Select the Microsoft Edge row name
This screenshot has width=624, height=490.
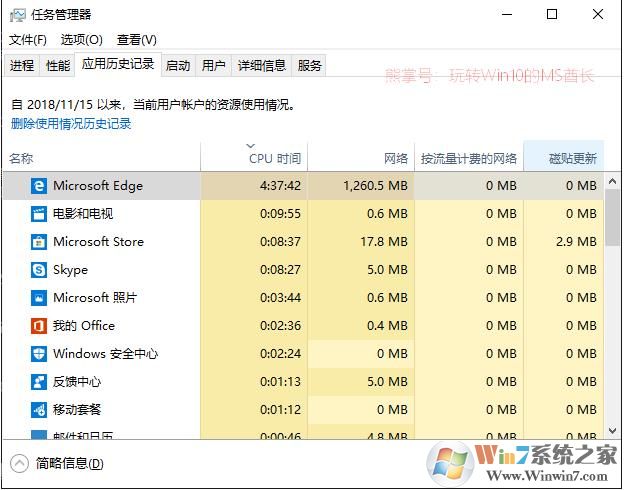pos(98,186)
